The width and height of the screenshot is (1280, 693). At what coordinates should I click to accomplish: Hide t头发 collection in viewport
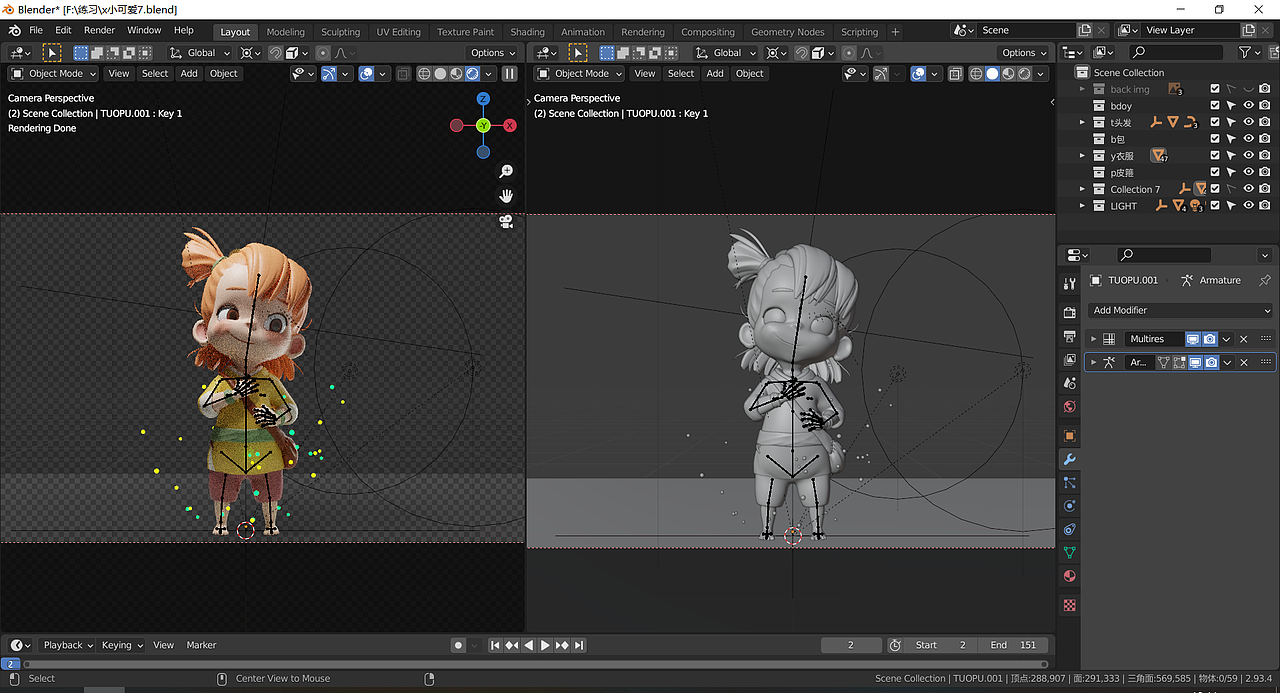pyautogui.click(x=1248, y=122)
